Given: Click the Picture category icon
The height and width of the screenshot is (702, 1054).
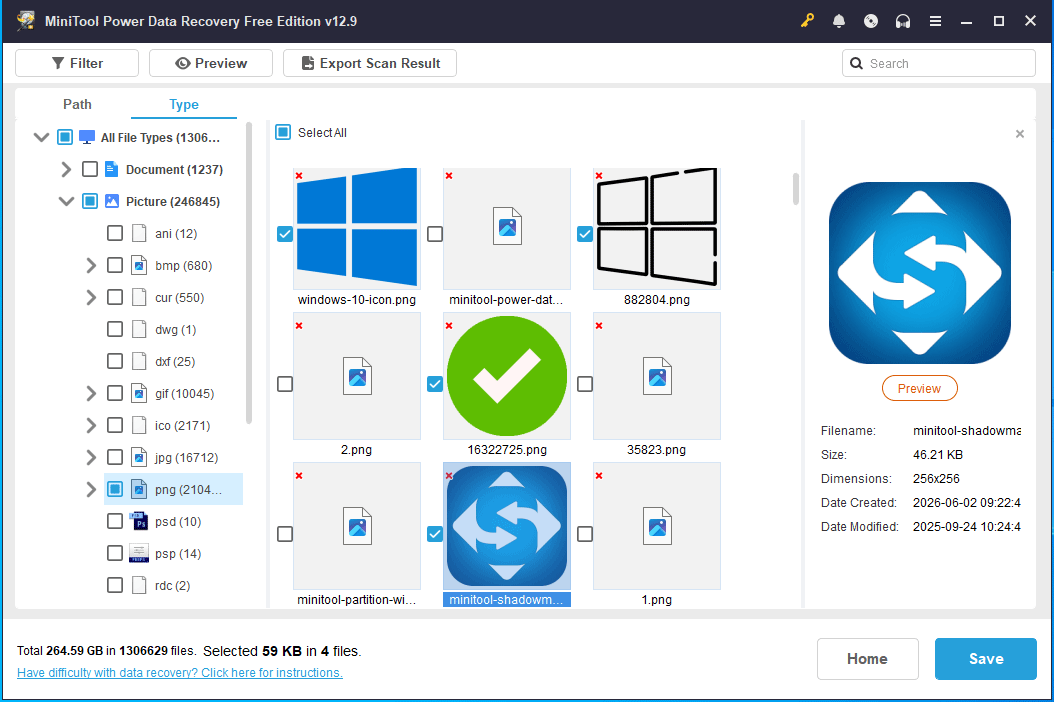Looking at the screenshot, I should (112, 201).
